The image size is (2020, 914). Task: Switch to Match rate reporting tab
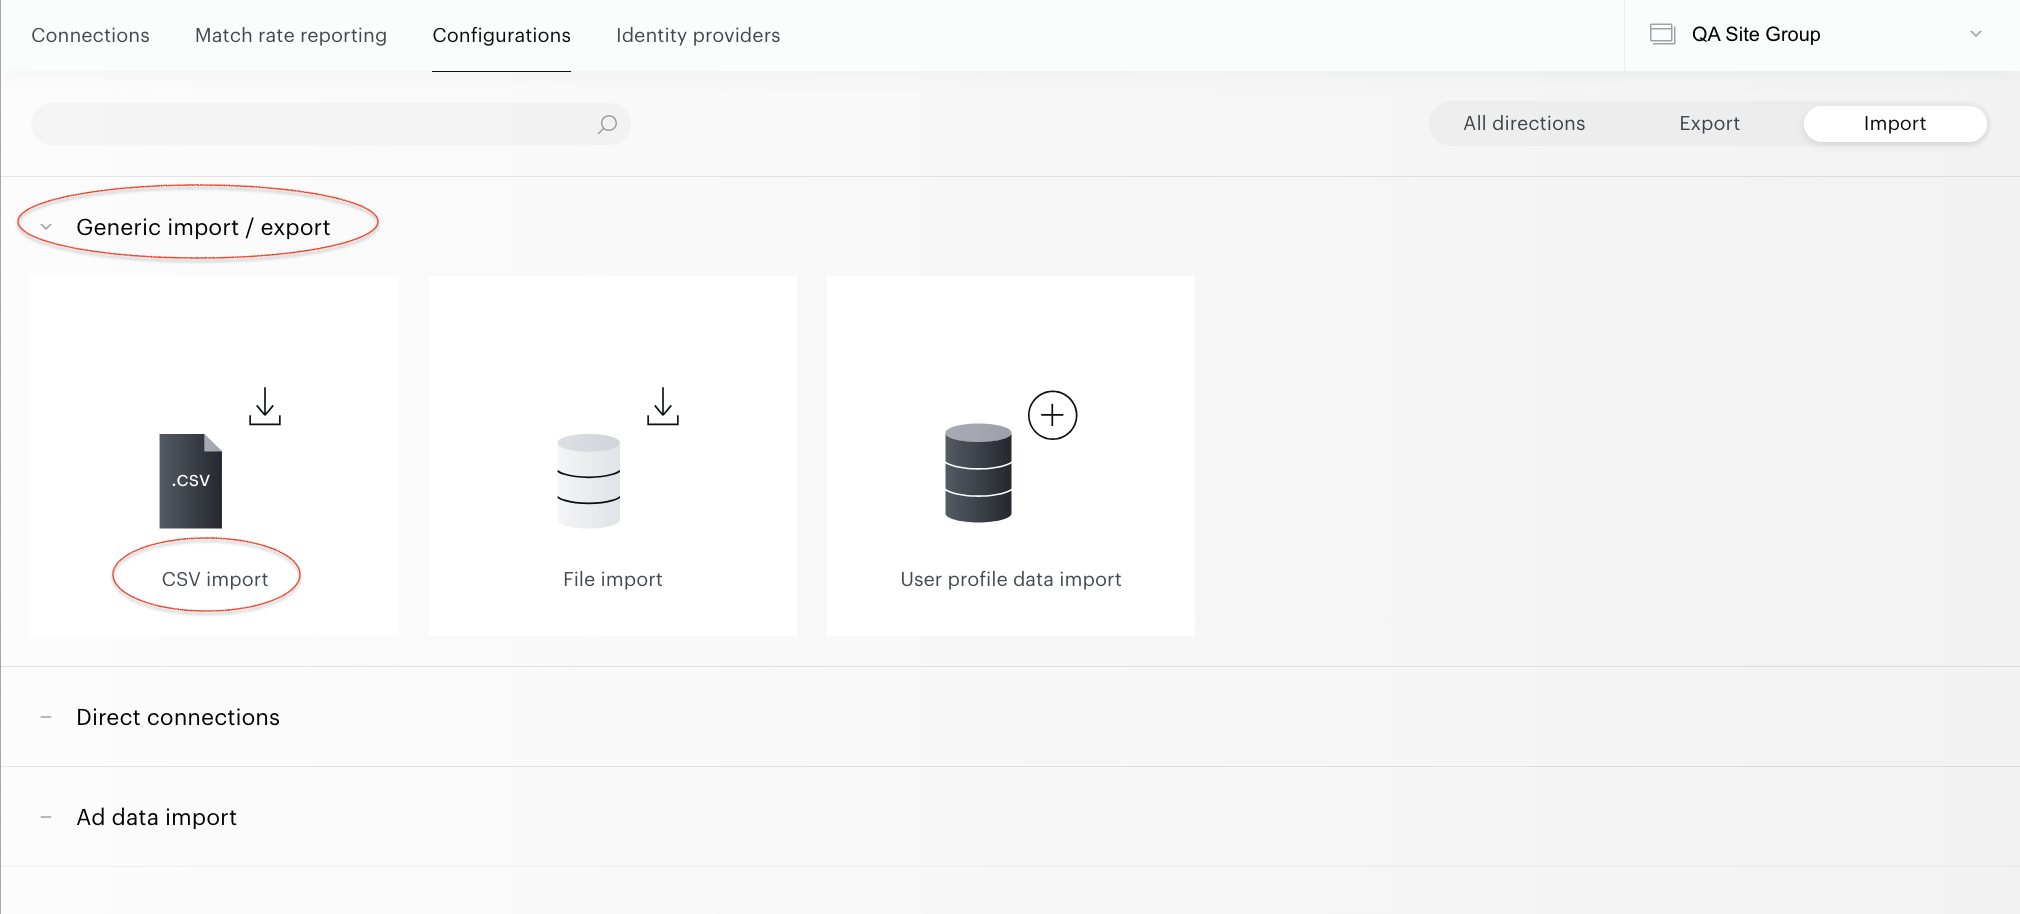pyautogui.click(x=291, y=35)
